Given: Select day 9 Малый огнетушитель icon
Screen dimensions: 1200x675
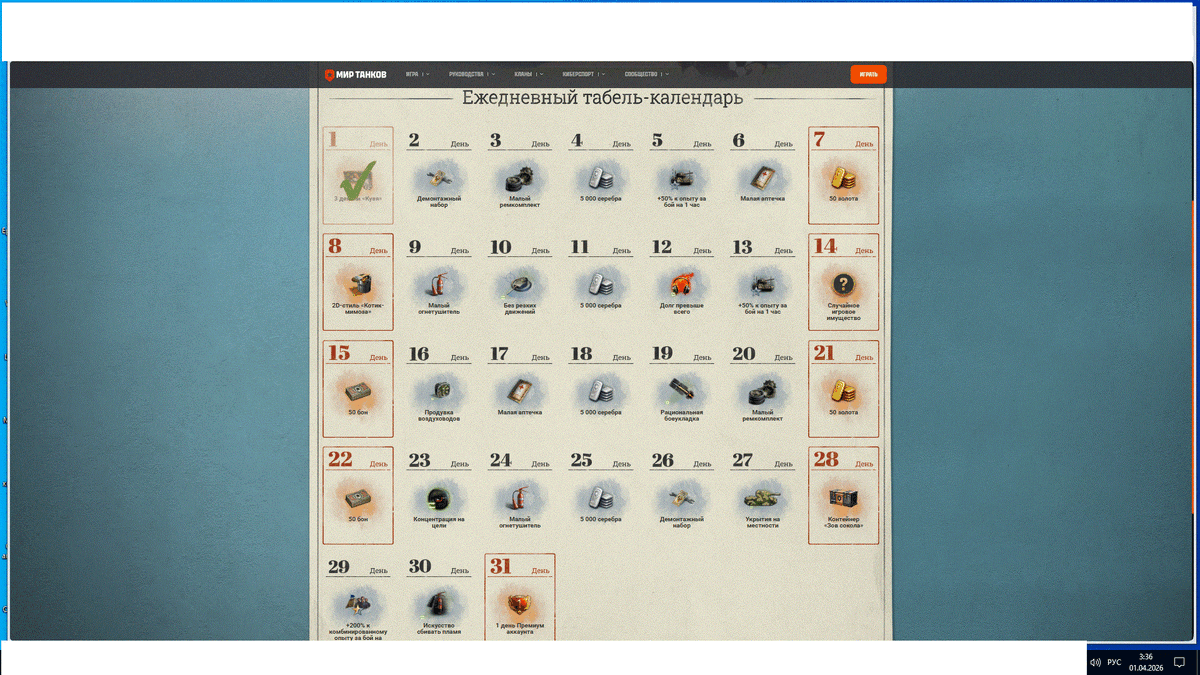Looking at the screenshot, I should pos(439,284).
